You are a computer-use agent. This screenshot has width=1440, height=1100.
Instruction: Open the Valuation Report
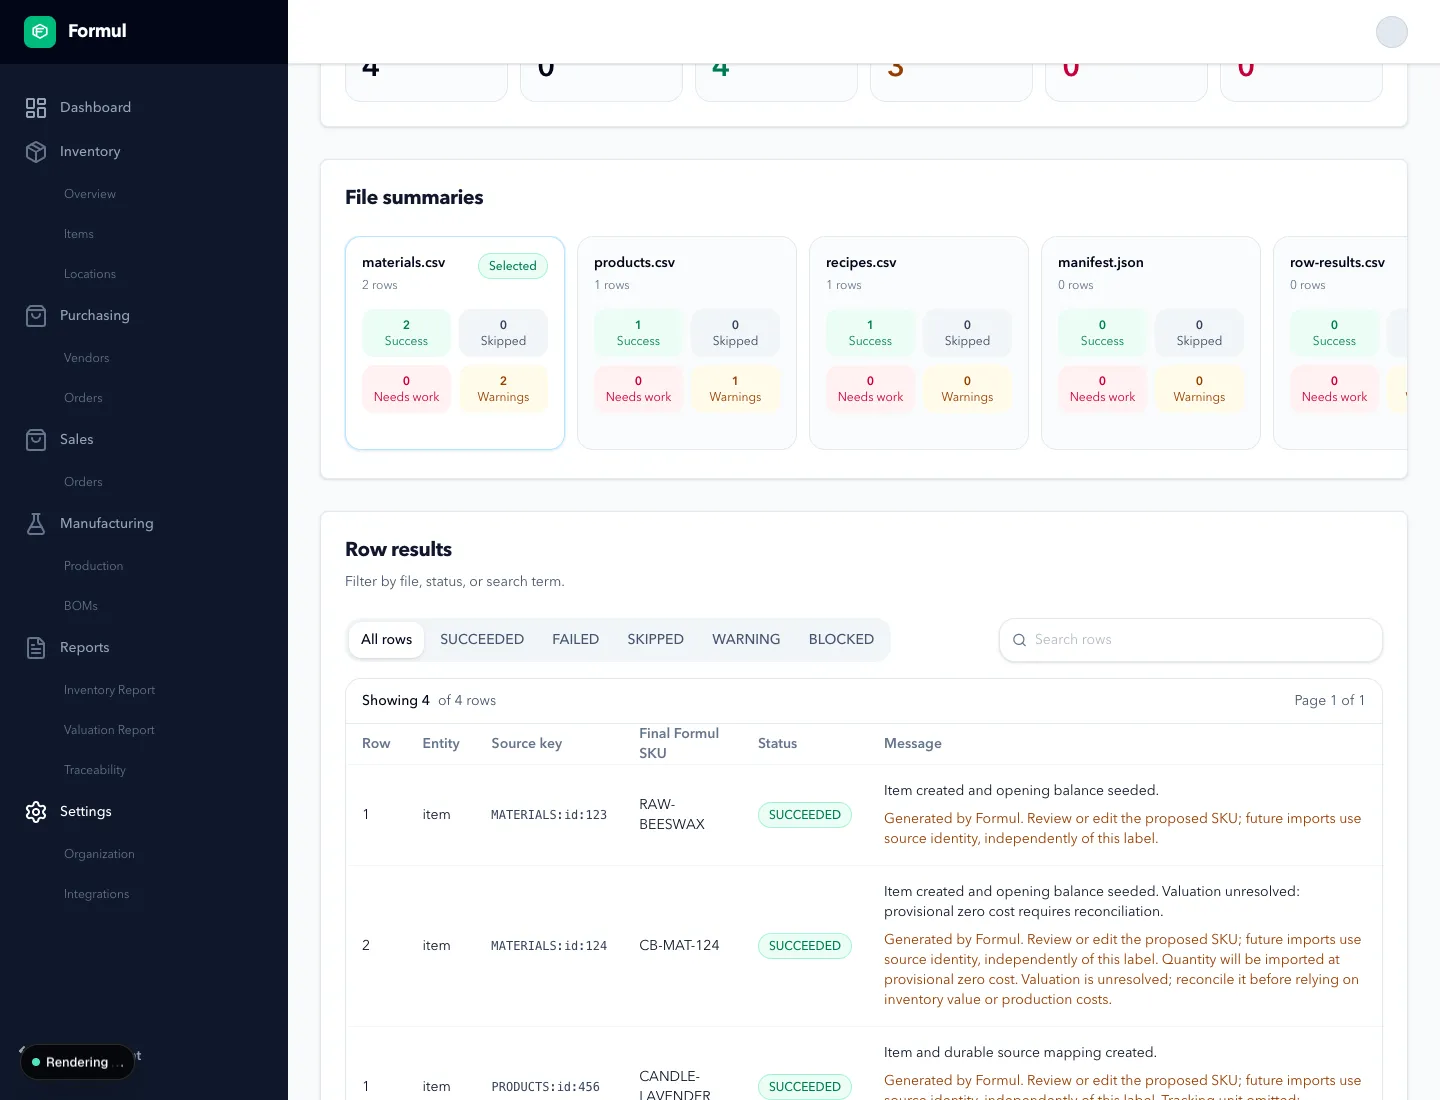[x=109, y=730]
